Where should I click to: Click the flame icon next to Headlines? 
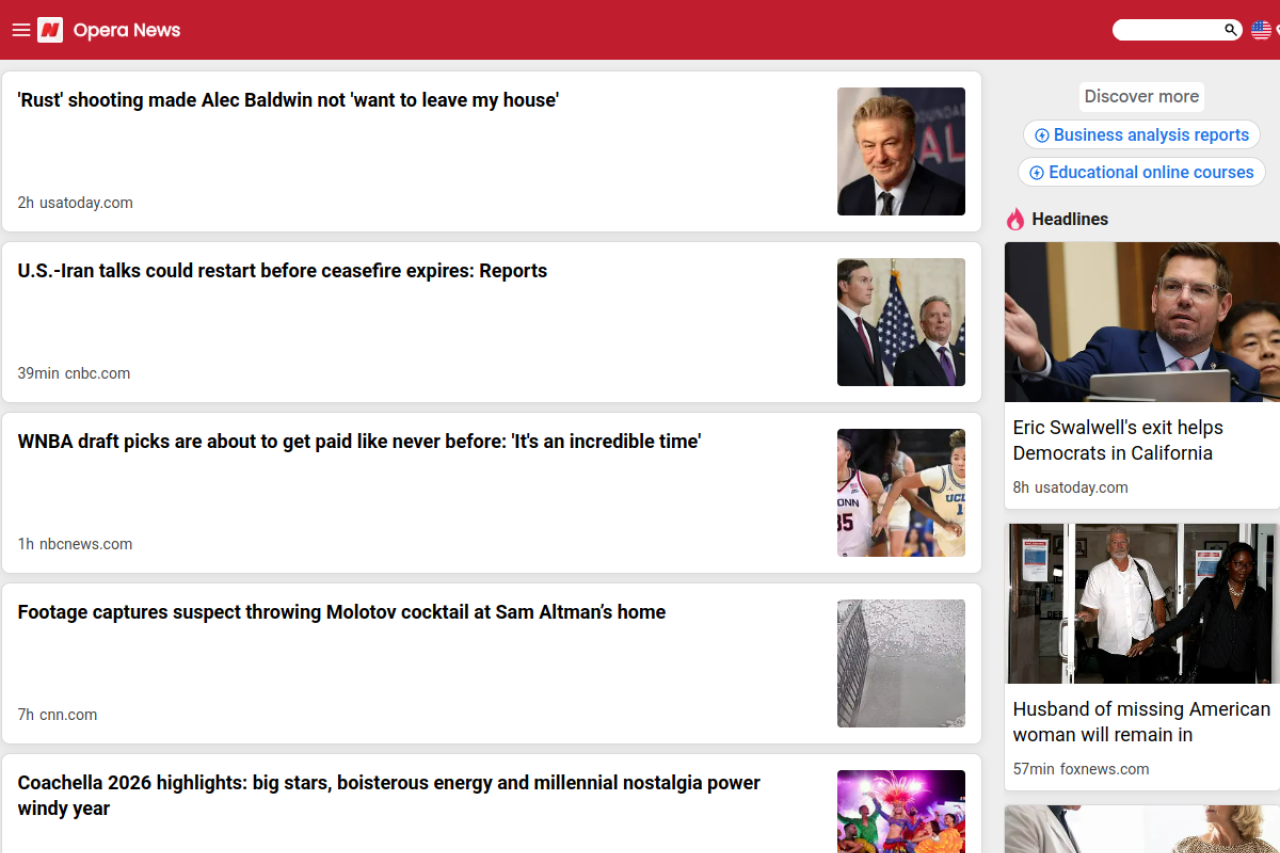1015,219
